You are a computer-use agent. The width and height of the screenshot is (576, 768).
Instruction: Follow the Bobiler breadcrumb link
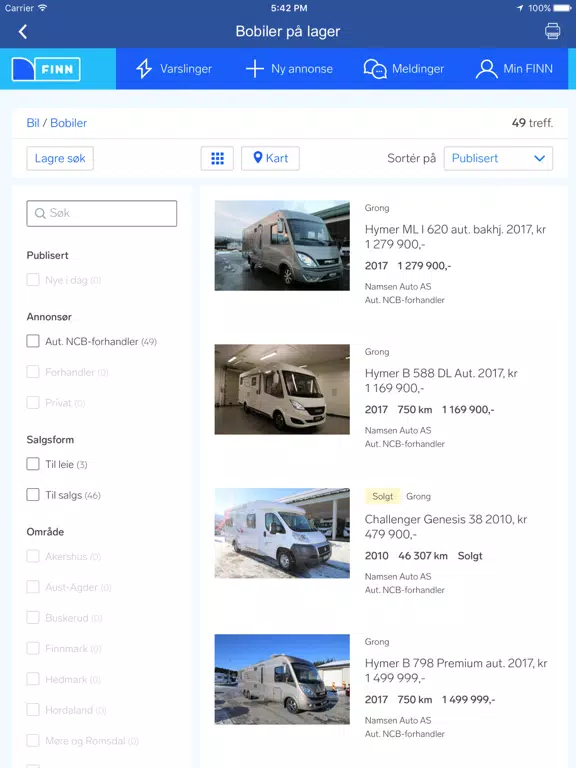69,123
